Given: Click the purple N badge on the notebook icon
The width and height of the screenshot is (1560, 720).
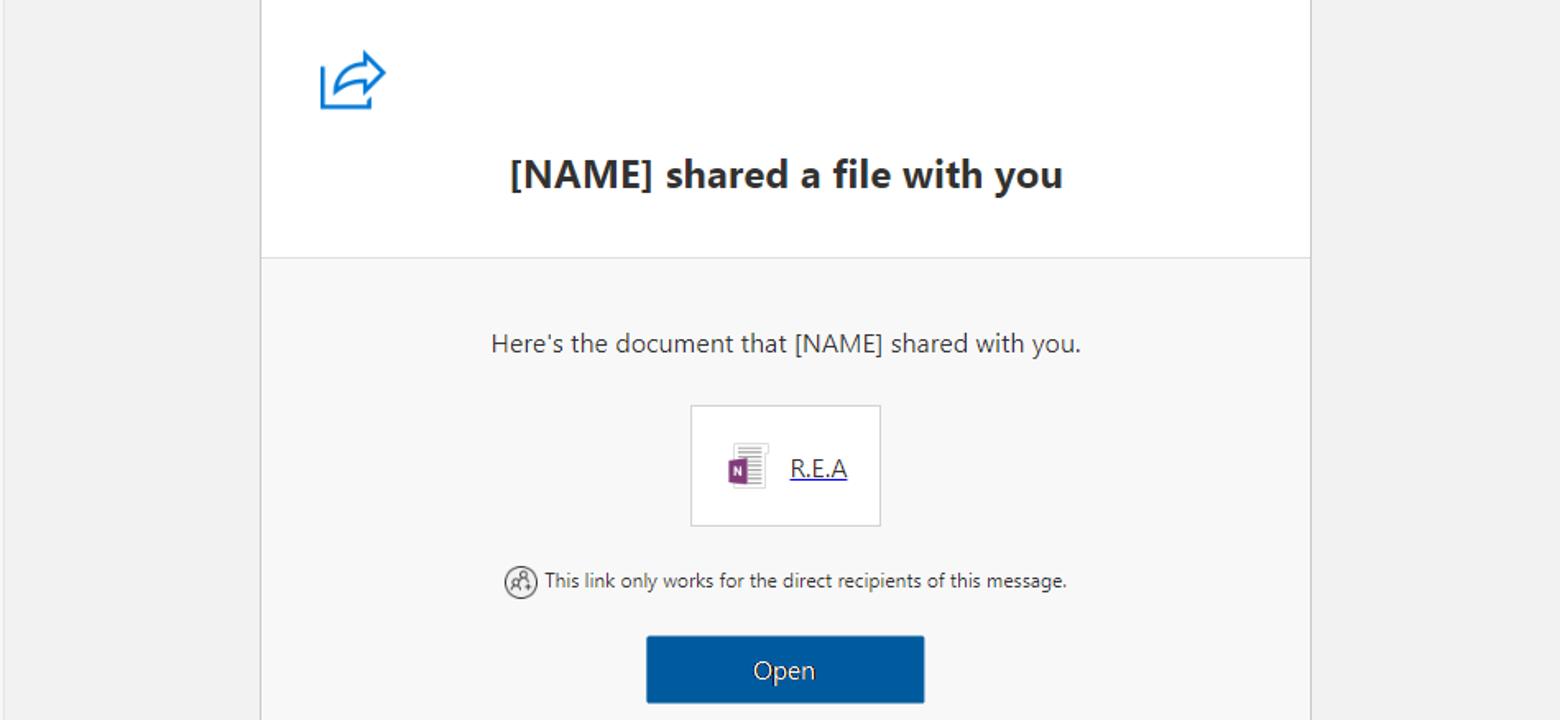Looking at the screenshot, I should [x=738, y=469].
